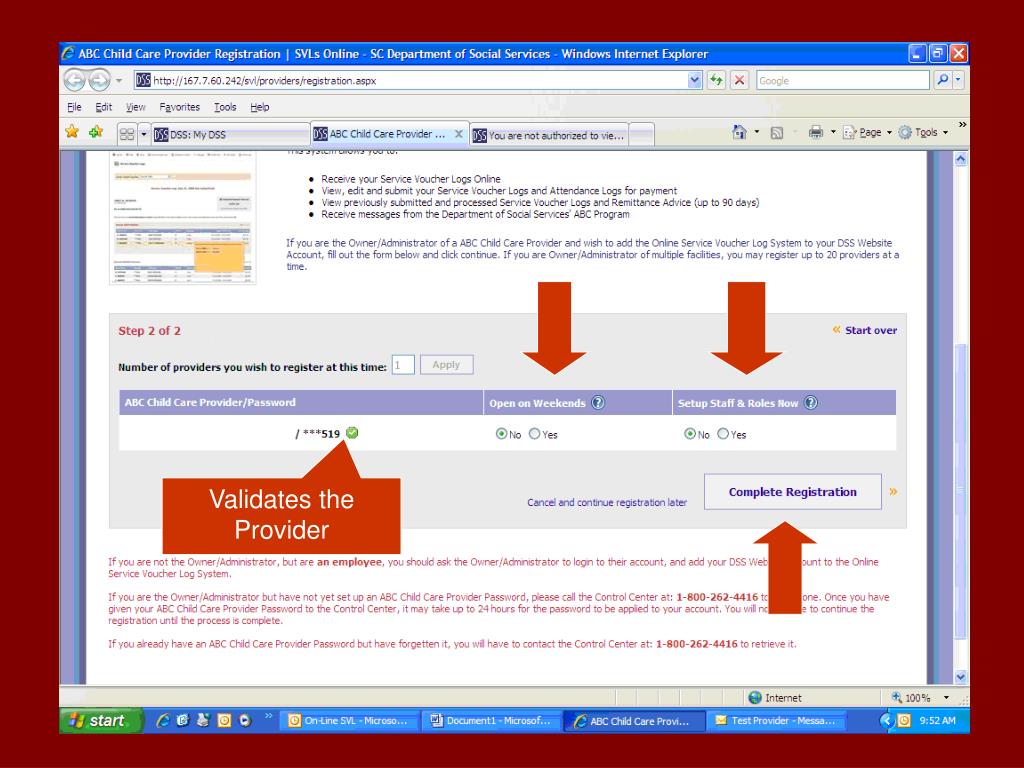Open the File menu
Viewport: 1024px width, 768px height.
[x=74, y=107]
